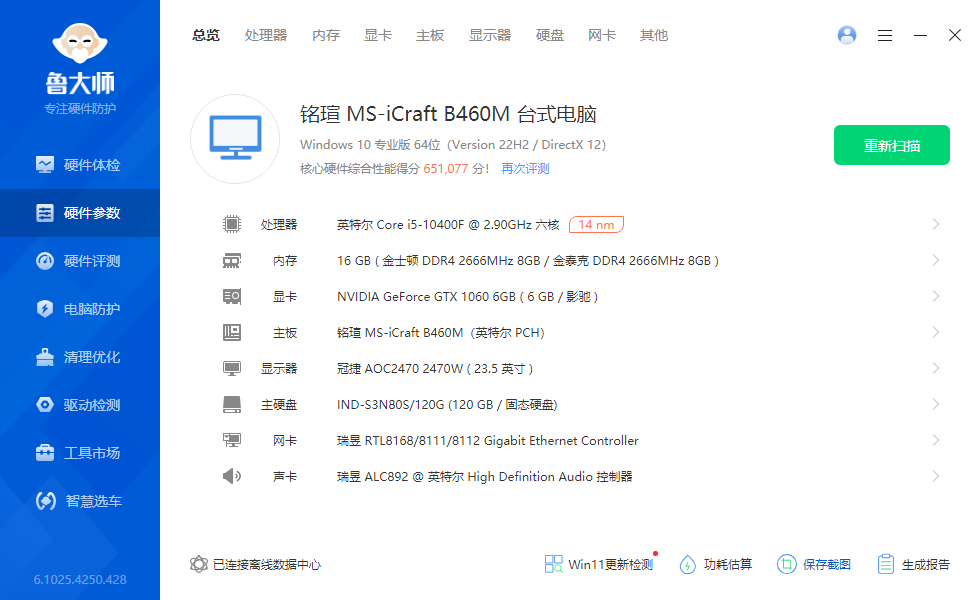Click the desktop computer monitor icon
Screen dimensions: 980x600
(x=235, y=139)
